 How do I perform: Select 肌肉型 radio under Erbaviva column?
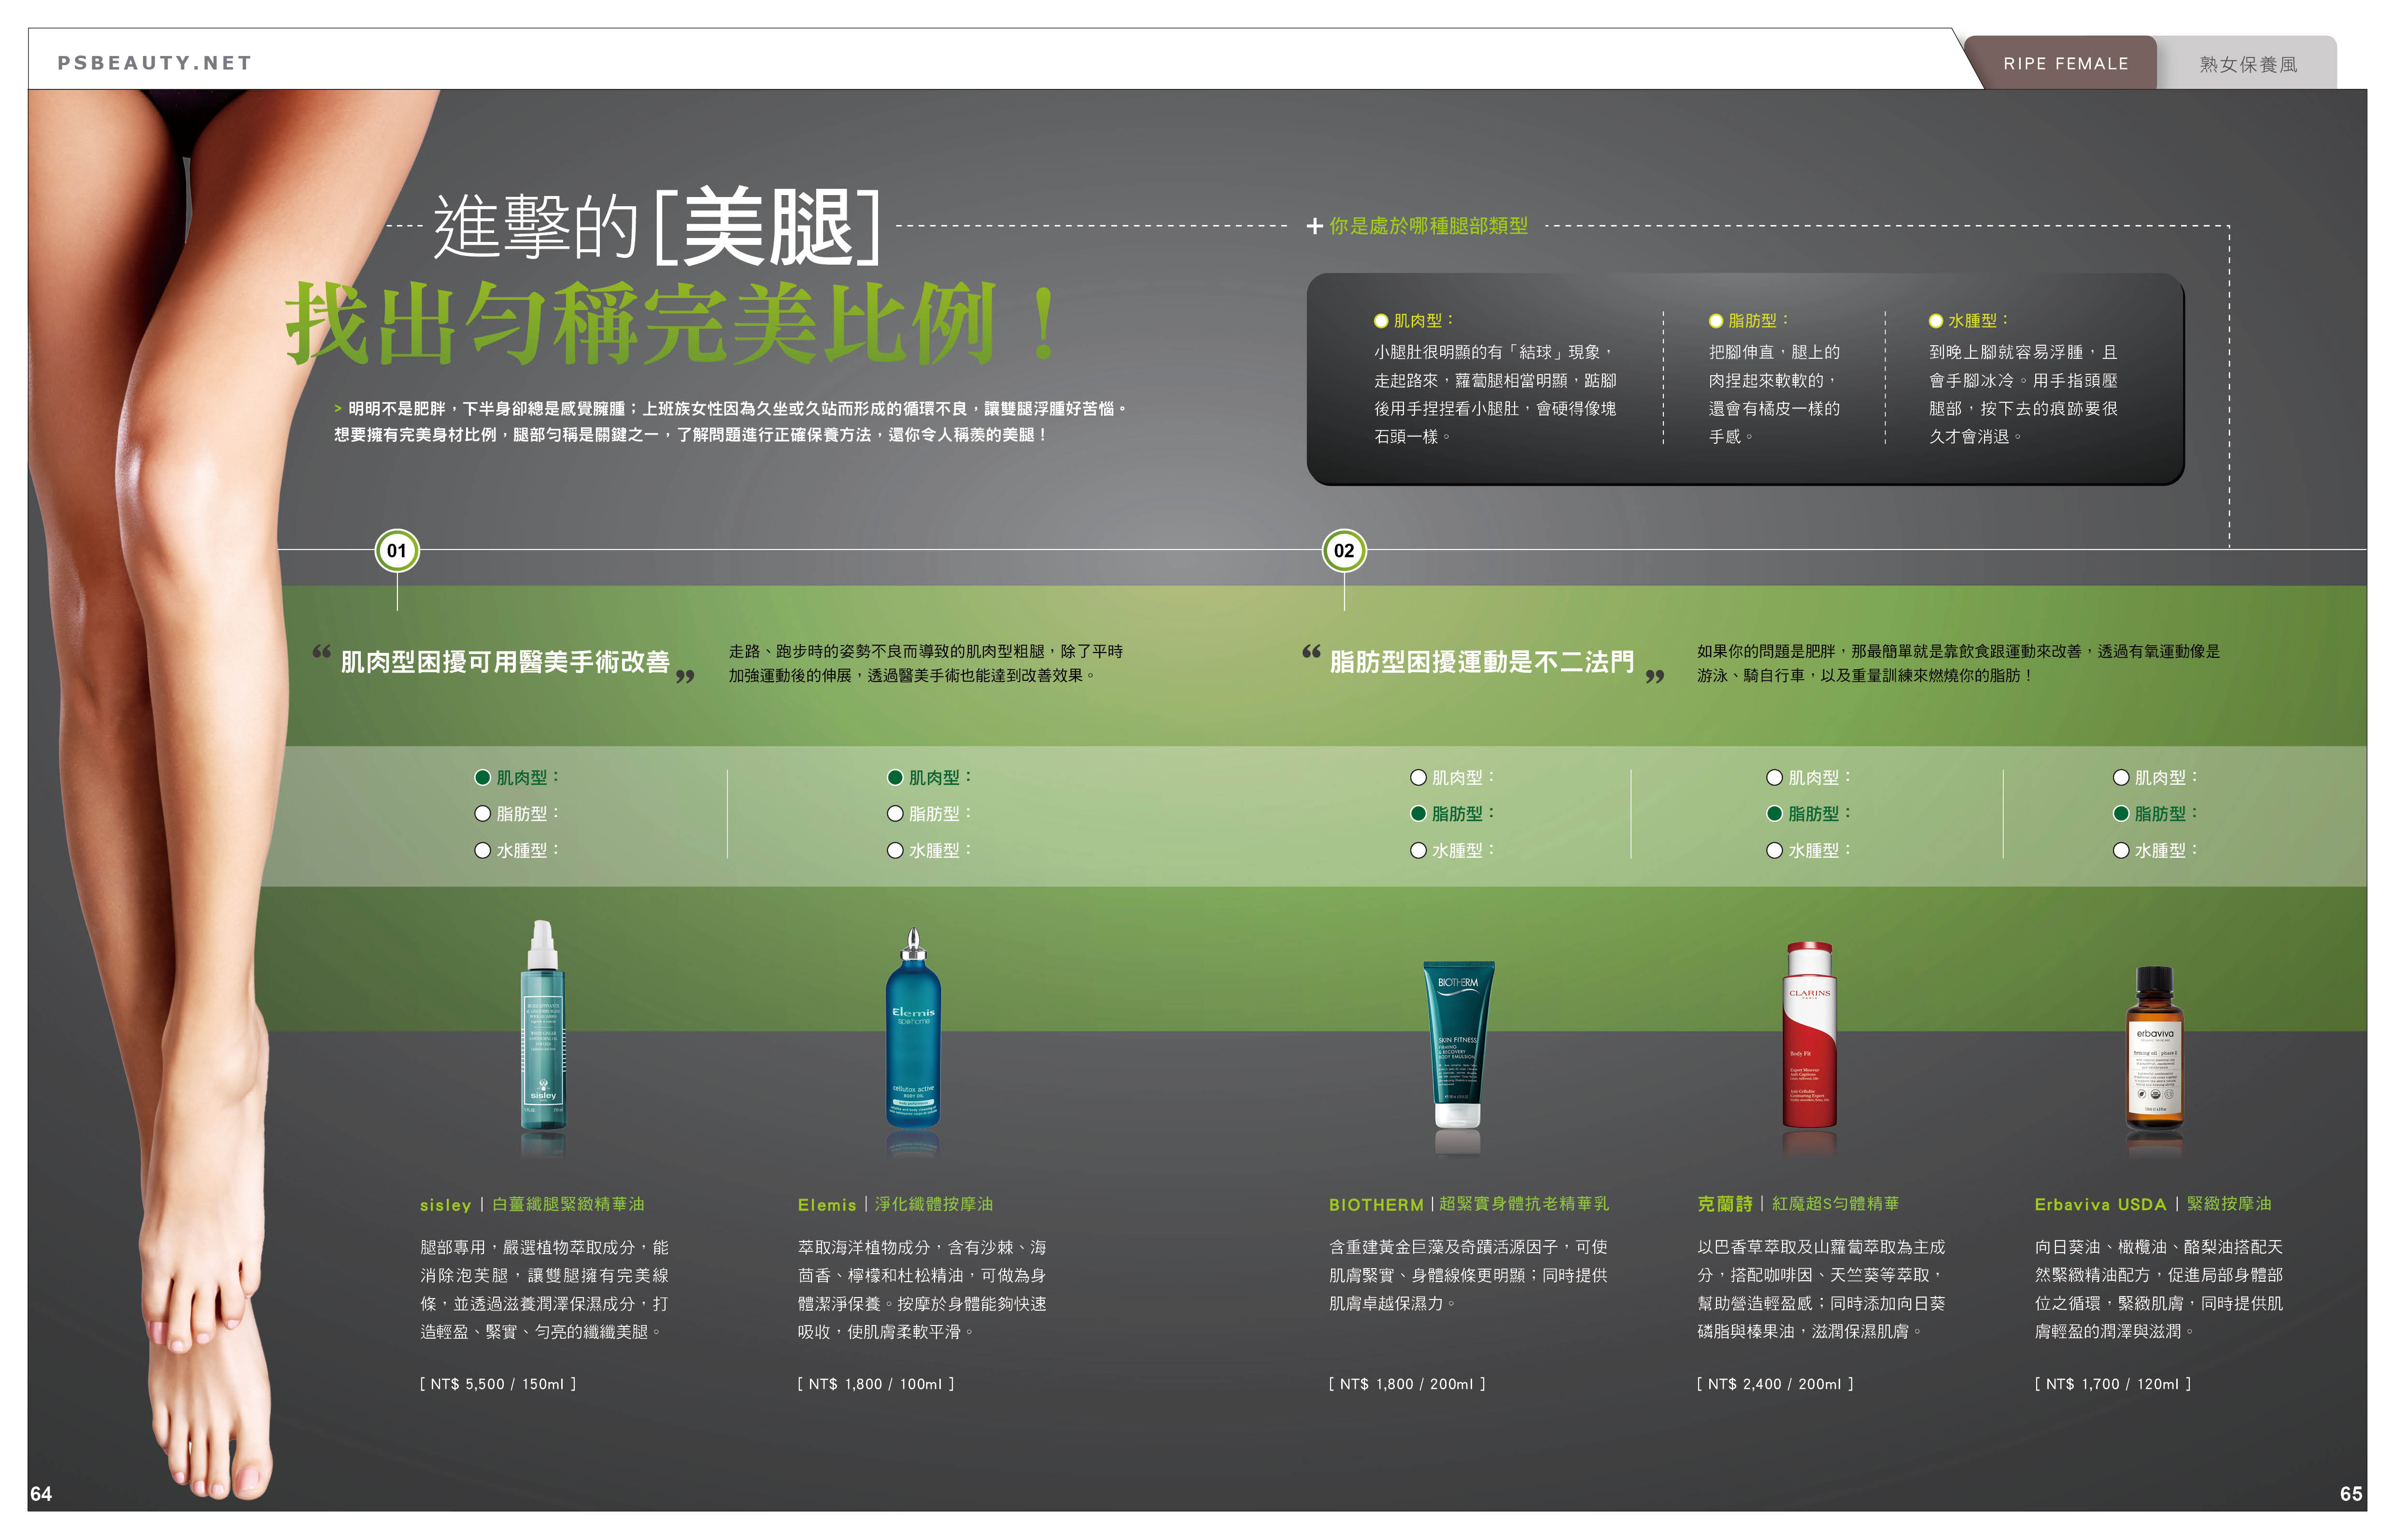tap(2121, 778)
